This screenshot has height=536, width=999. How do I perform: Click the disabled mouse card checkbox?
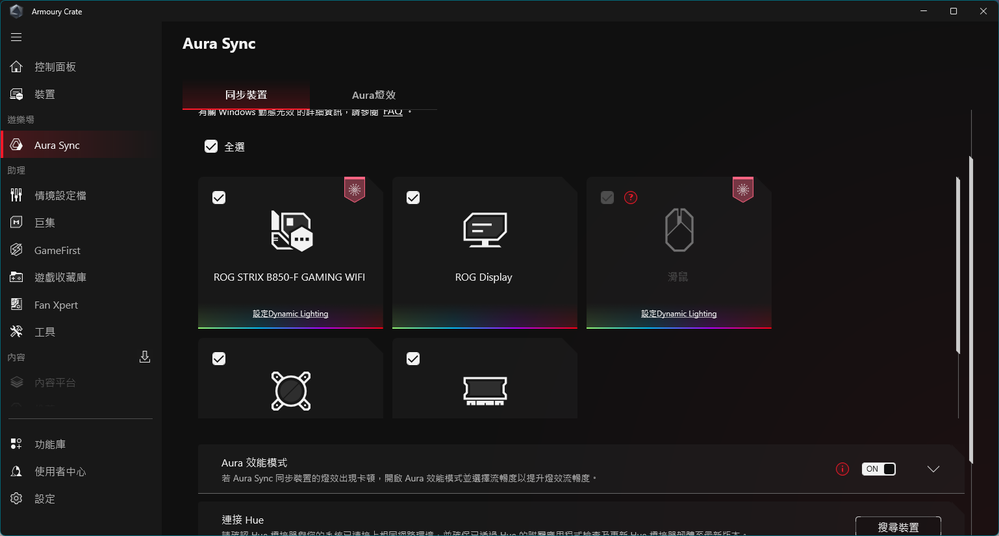[x=607, y=198]
